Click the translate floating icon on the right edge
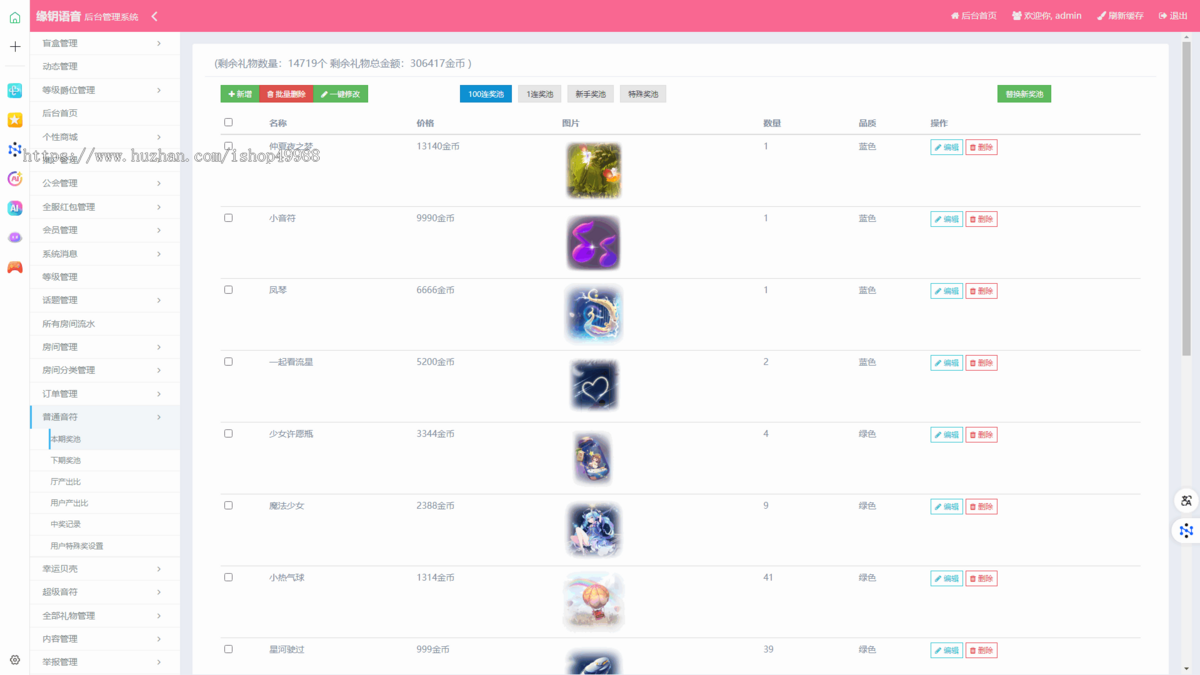 point(1186,501)
